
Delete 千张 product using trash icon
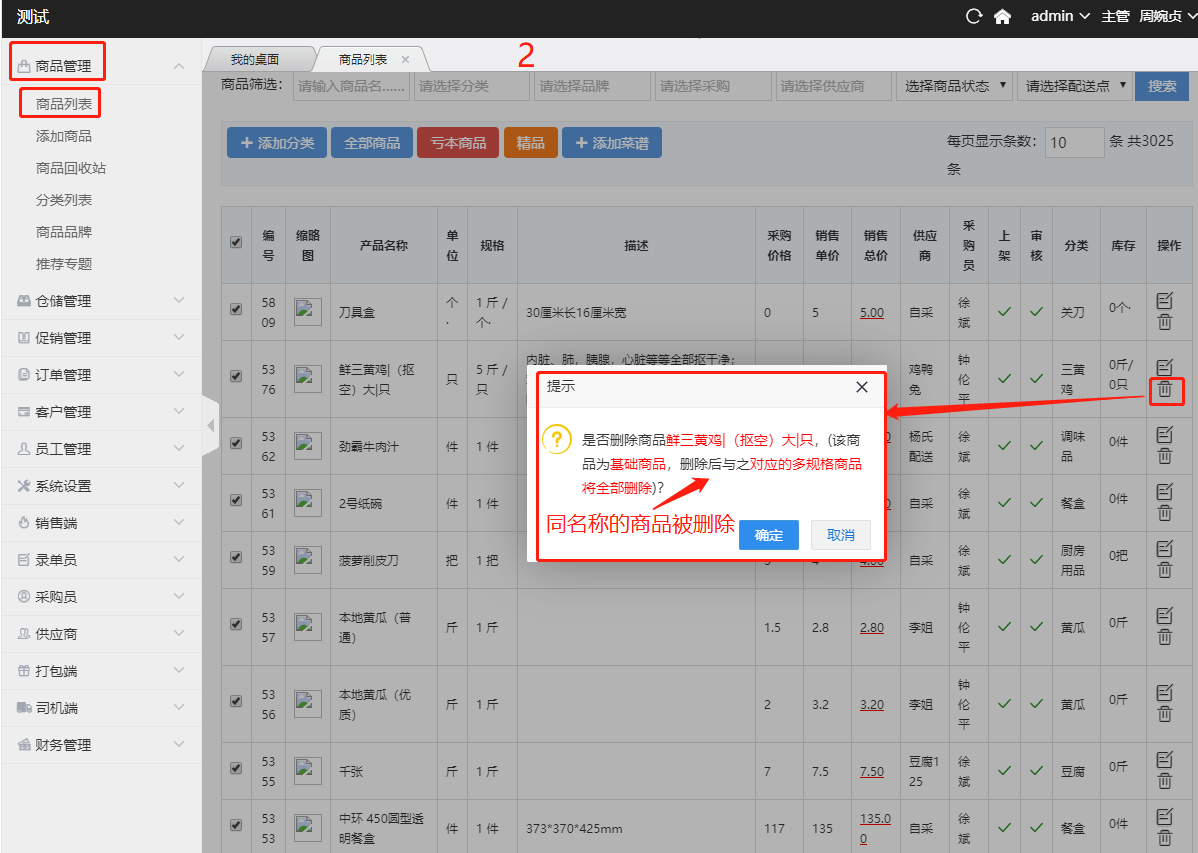pos(1164,780)
